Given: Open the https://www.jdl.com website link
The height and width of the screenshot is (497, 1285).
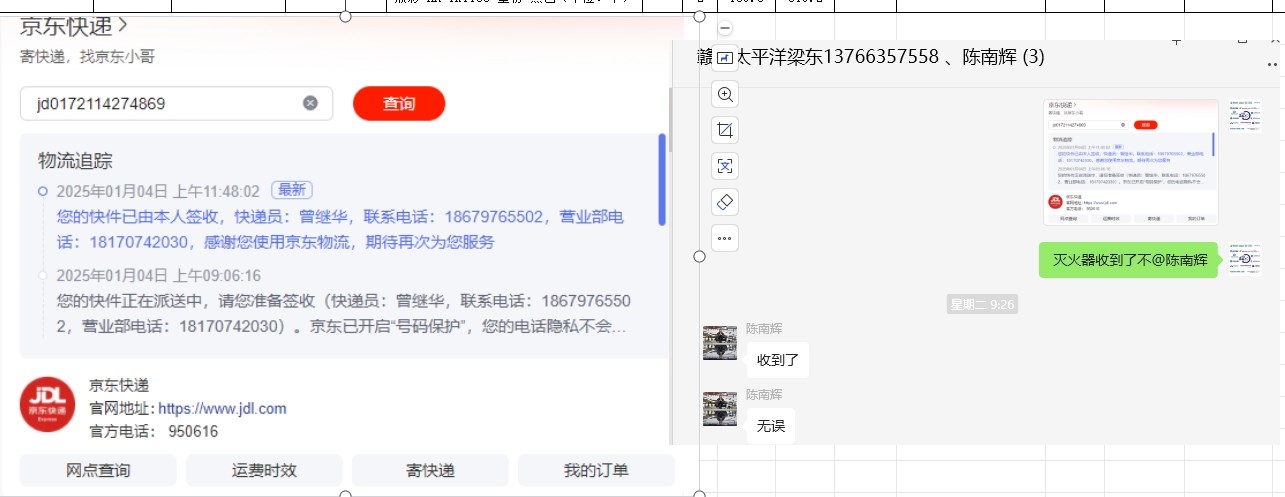Looking at the screenshot, I should (222, 408).
